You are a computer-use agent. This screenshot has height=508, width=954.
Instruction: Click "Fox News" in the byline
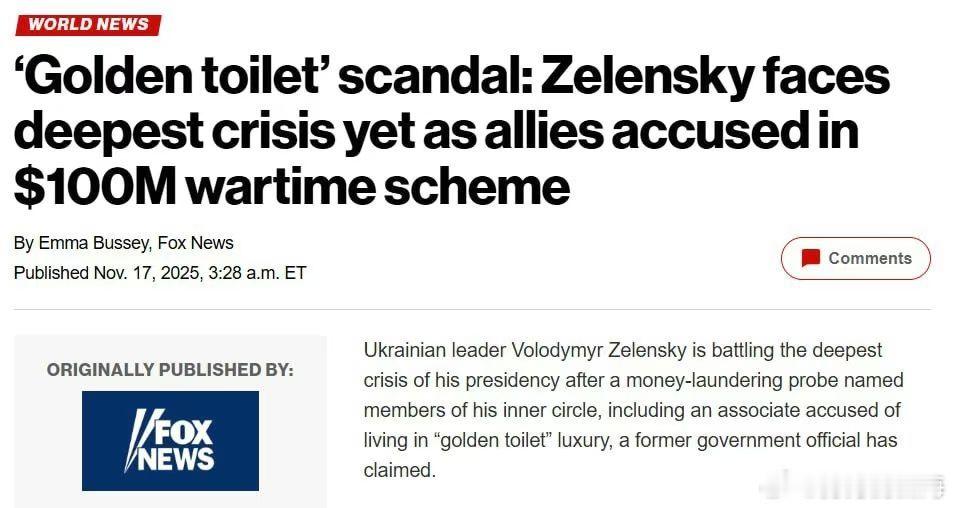coord(196,243)
